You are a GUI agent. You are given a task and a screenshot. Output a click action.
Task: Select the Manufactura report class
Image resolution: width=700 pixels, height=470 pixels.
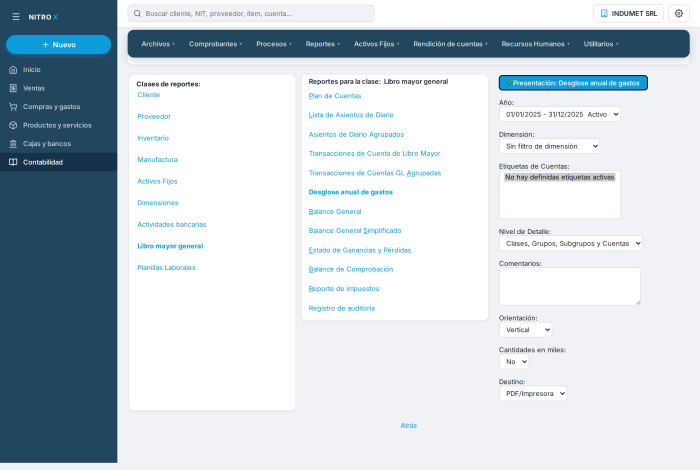[x=158, y=160]
